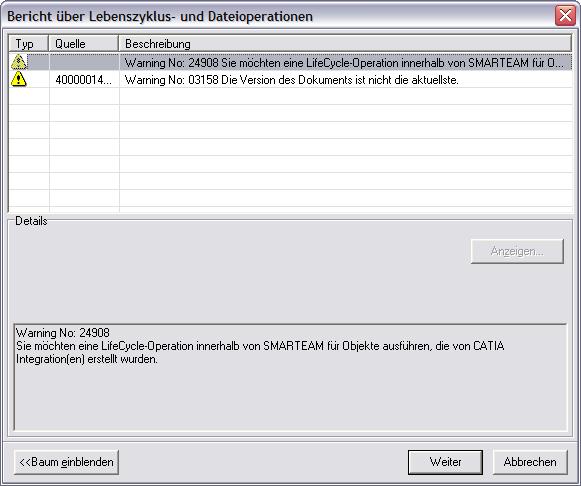Click the first empty description row under the warnings
Viewport: 581px width, 486px height.
(345, 96)
